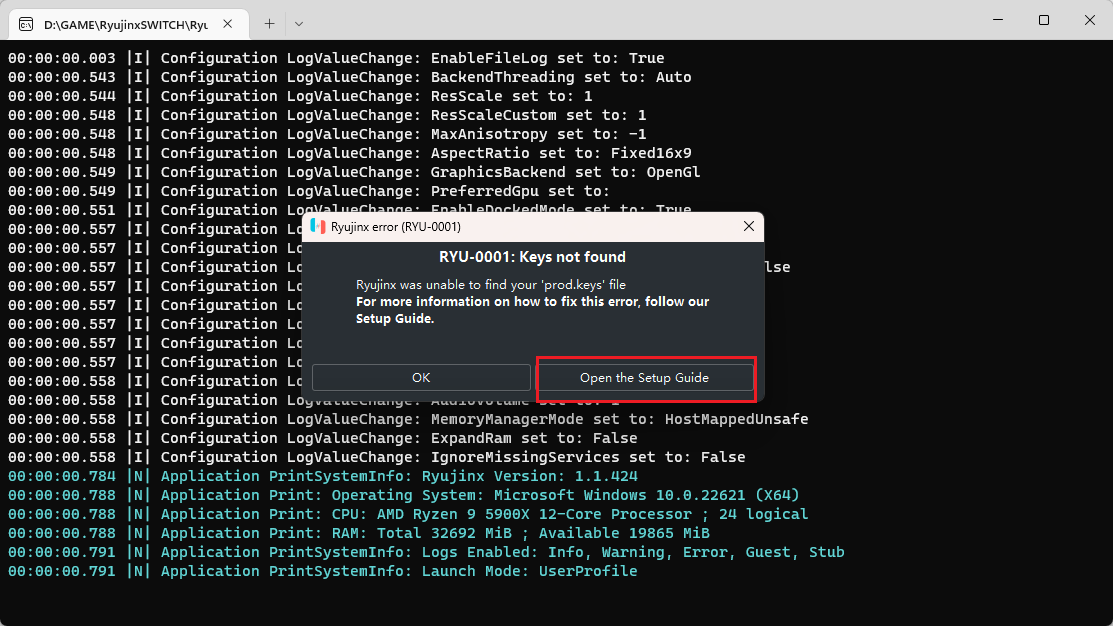Maximize the terminal window
This screenshot has width=1113, height=626.
coord(1043,20)
